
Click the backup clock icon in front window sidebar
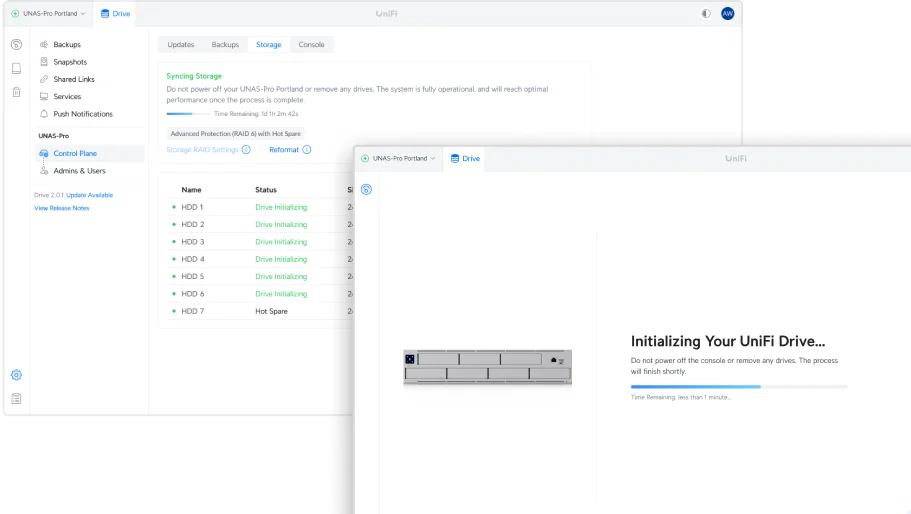[x=366, y=189]
